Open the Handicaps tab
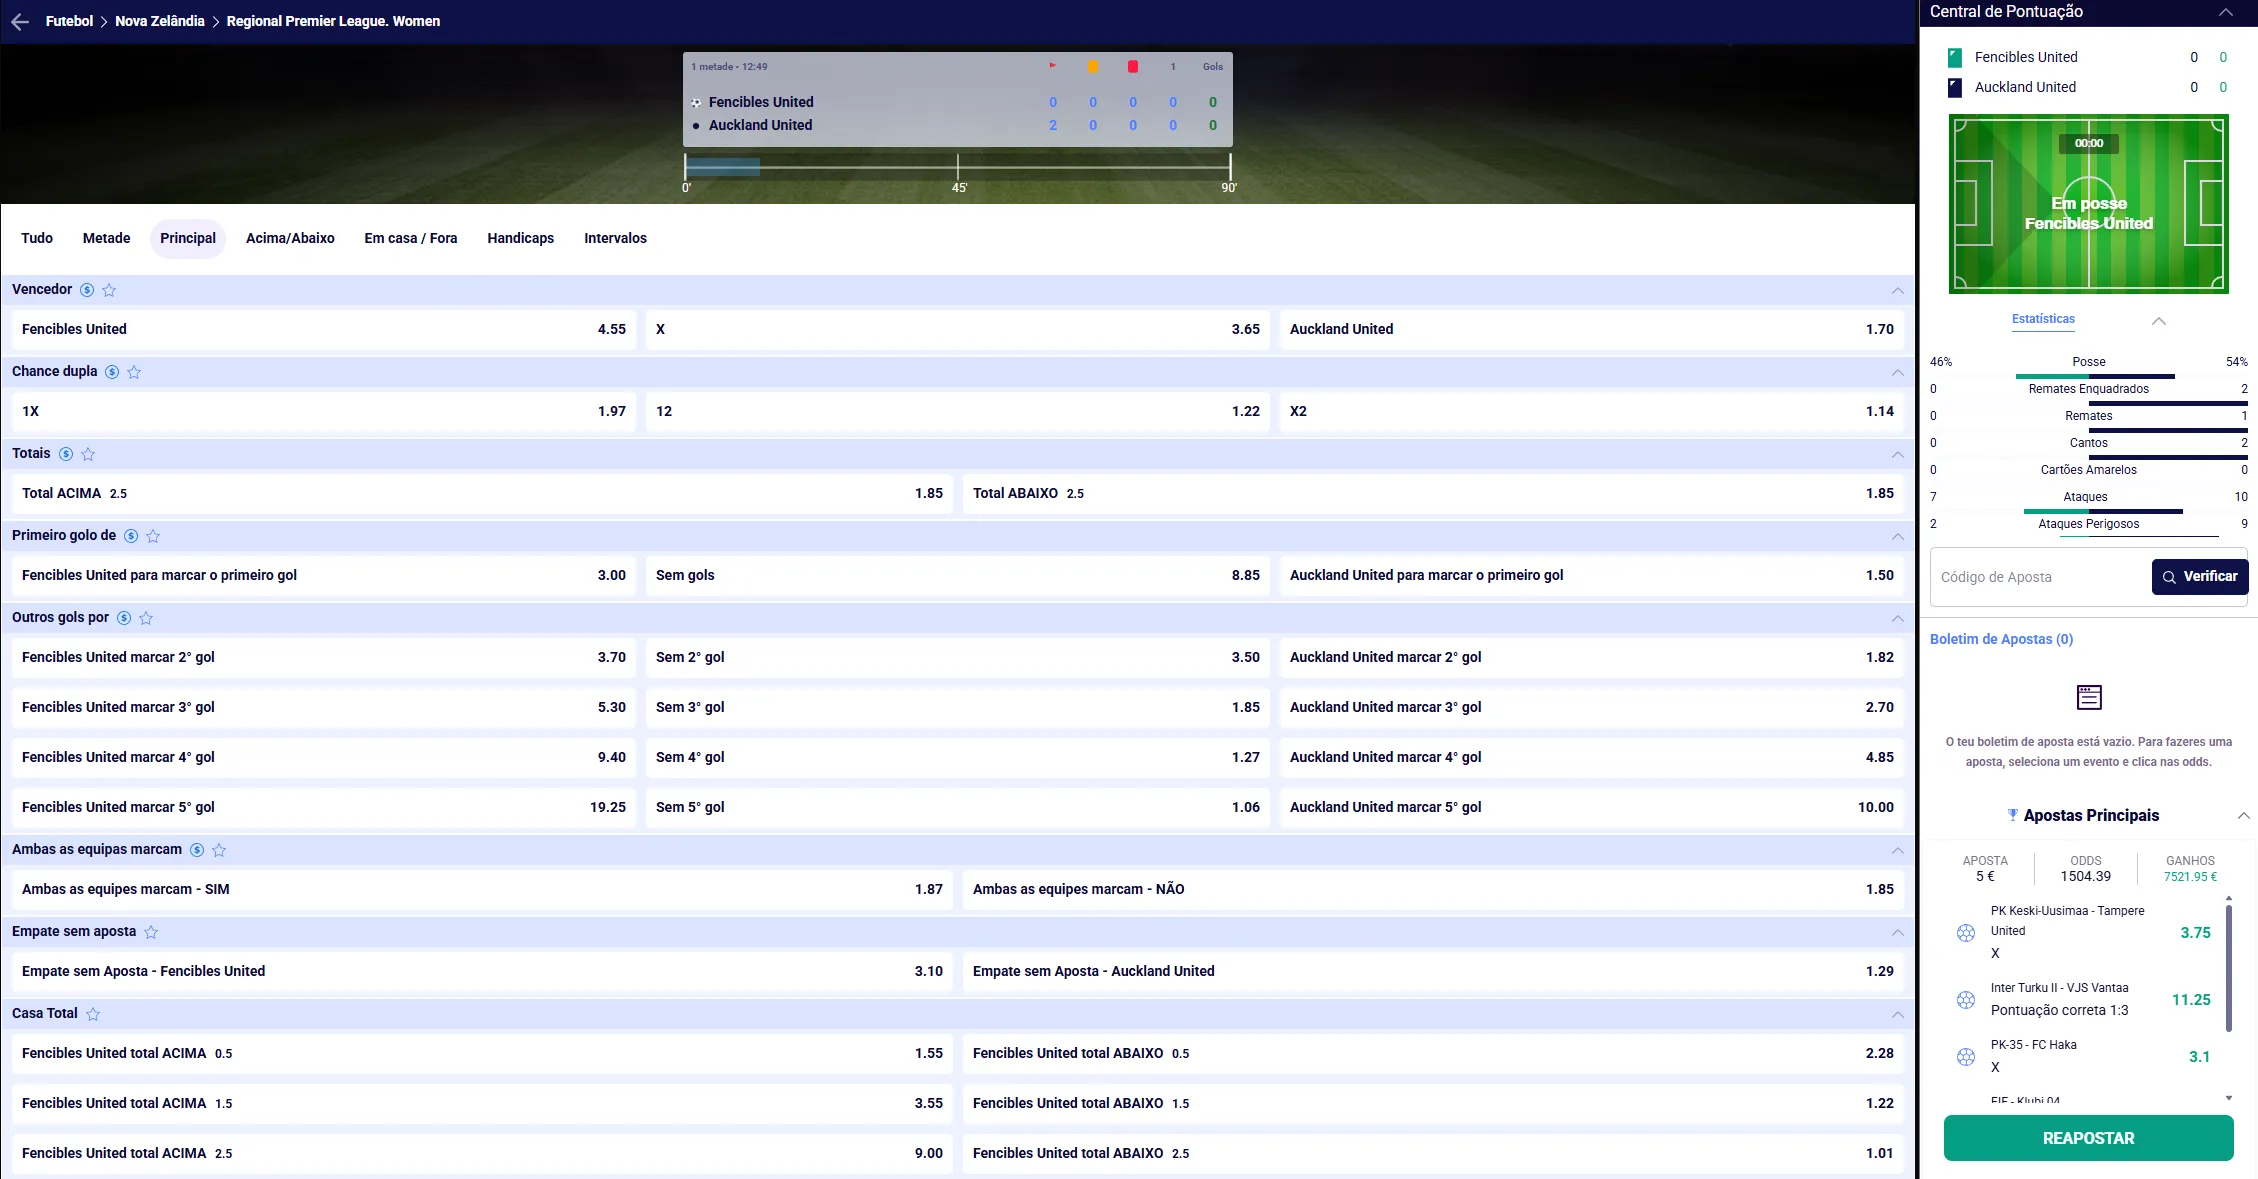This screenshot has height=1179, width=2258. click(x=521, y=238)
